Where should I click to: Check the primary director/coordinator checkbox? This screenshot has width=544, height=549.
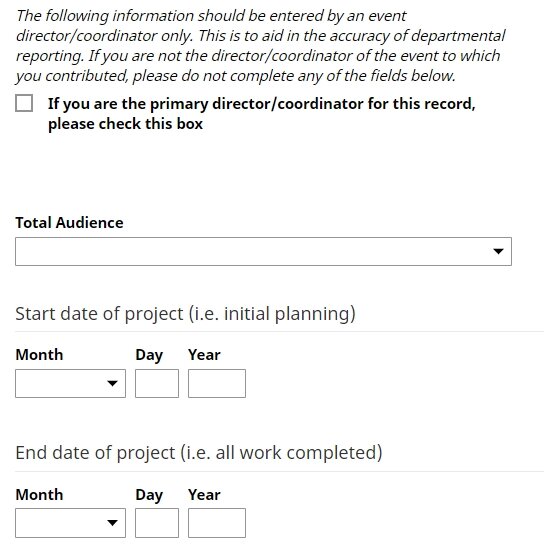coord(24,103)
